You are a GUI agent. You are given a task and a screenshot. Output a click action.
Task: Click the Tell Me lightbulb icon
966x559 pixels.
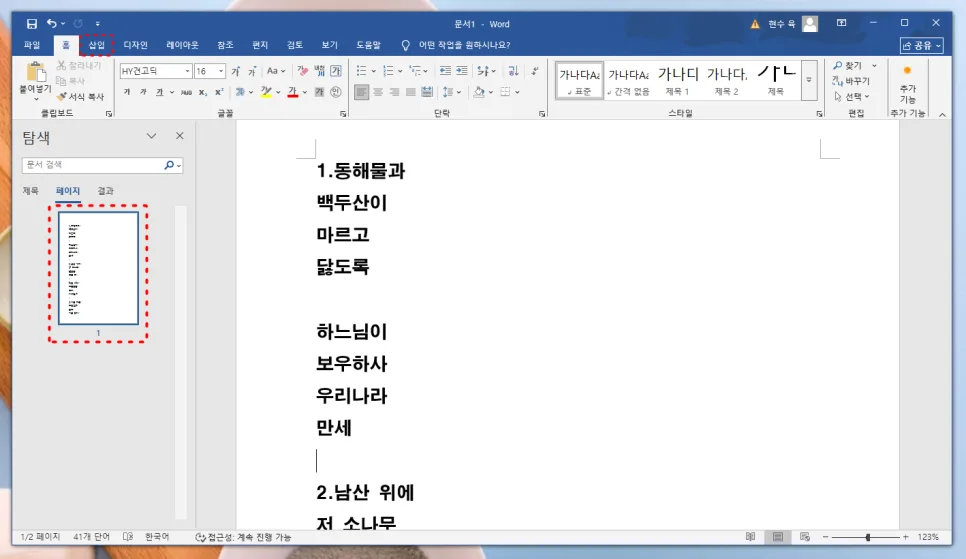pyautogui.click(x=405, y=45)
